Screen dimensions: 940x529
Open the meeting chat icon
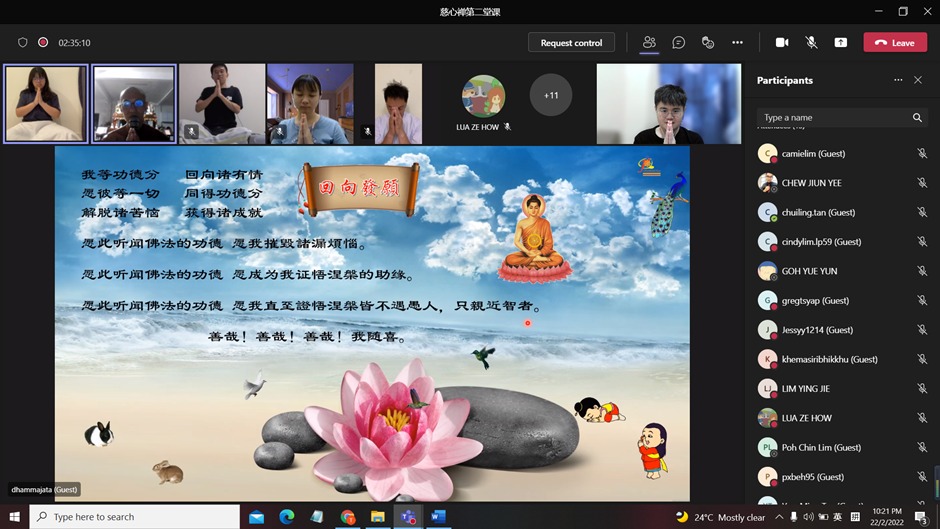click(x=679, y=43)
